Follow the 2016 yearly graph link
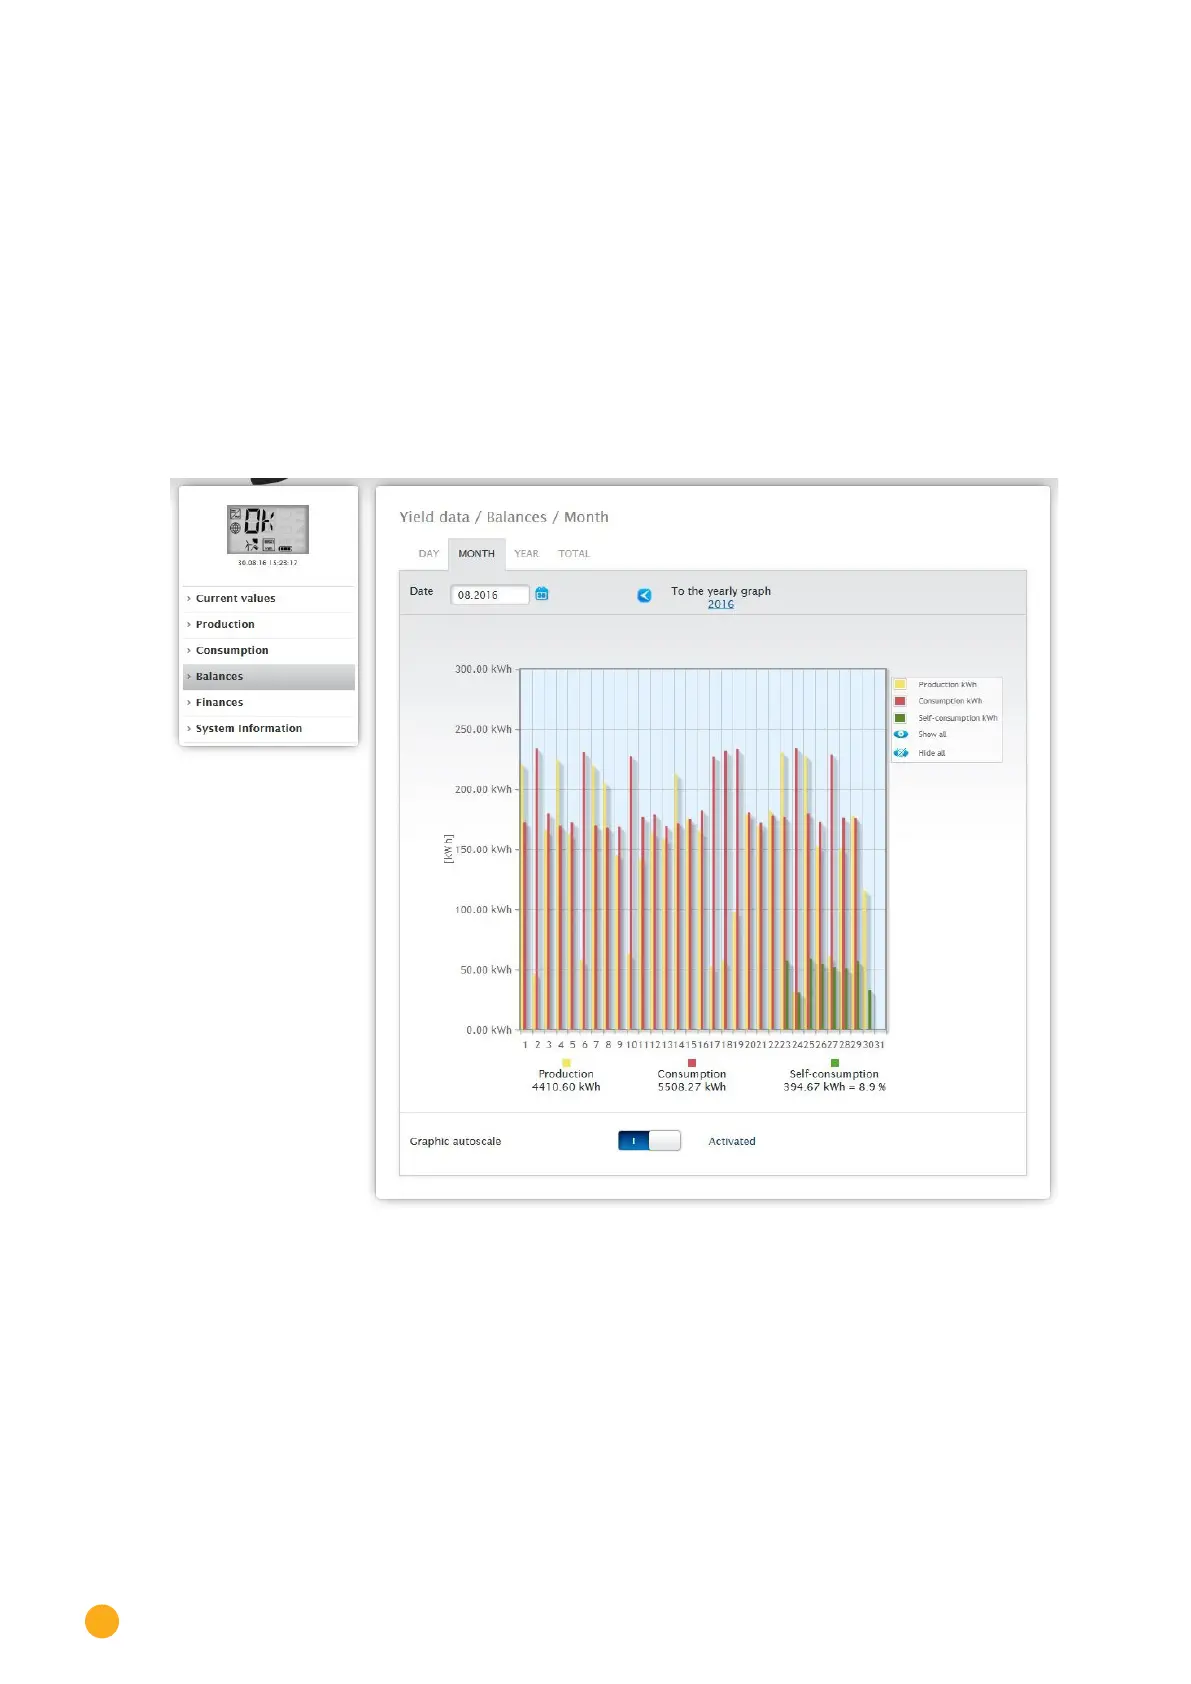This screenshot has height=1684, width=1191. click(x=720, y=604)
